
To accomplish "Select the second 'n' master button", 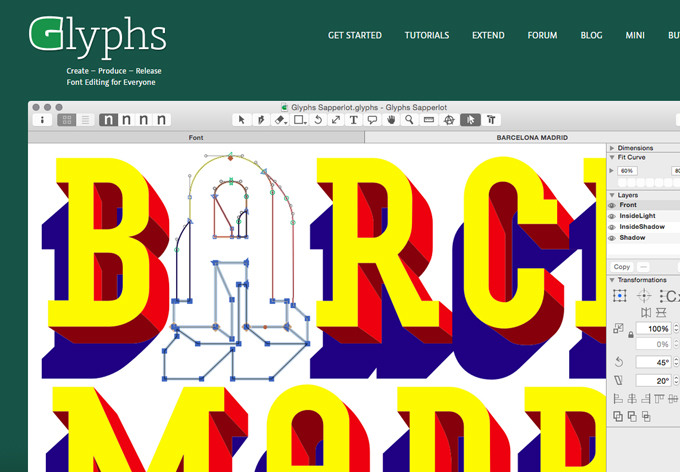I will point(126,120).
